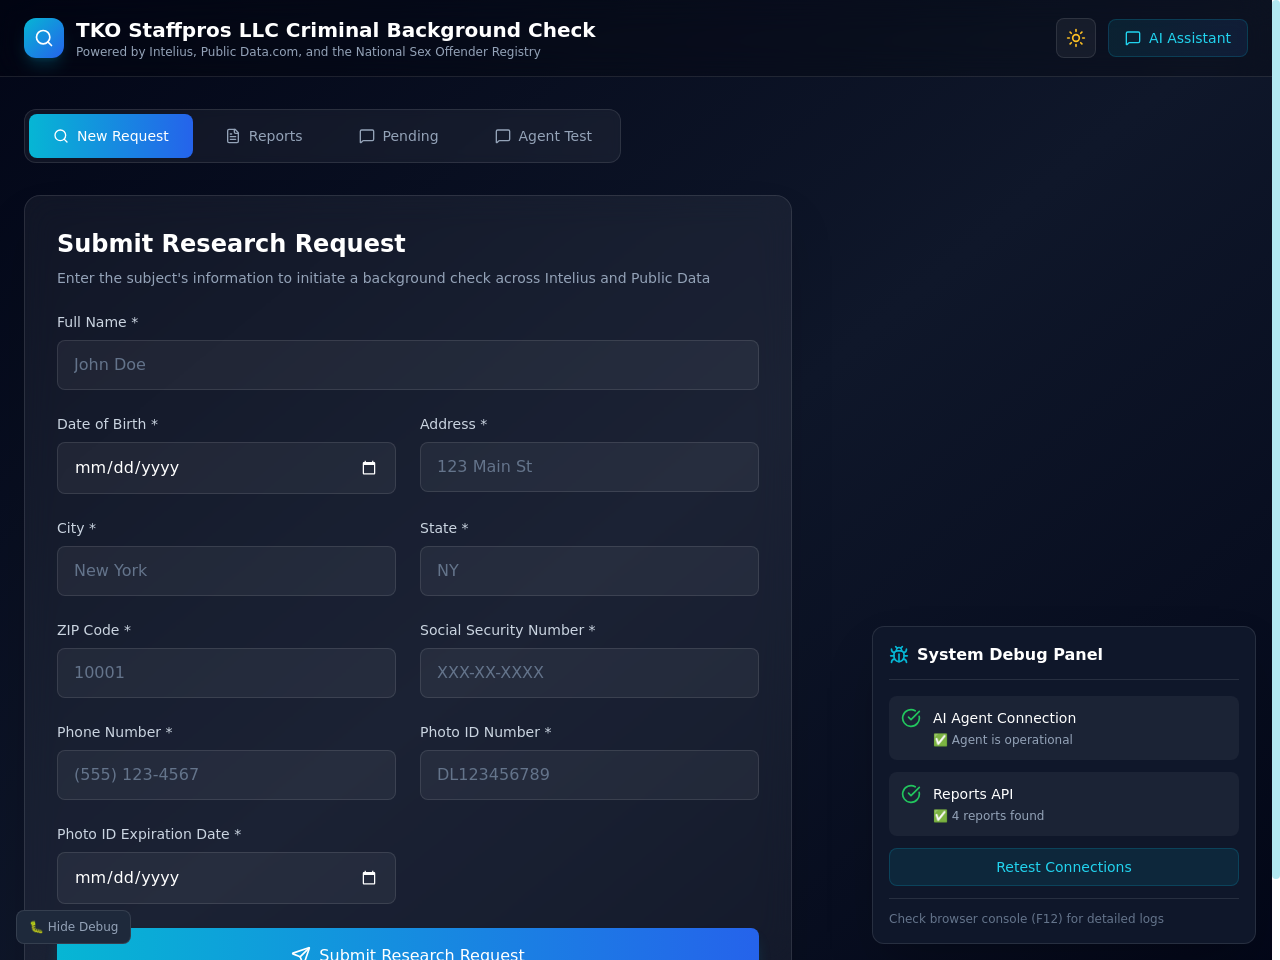Toggle light theme with the sun icon

1076,38
